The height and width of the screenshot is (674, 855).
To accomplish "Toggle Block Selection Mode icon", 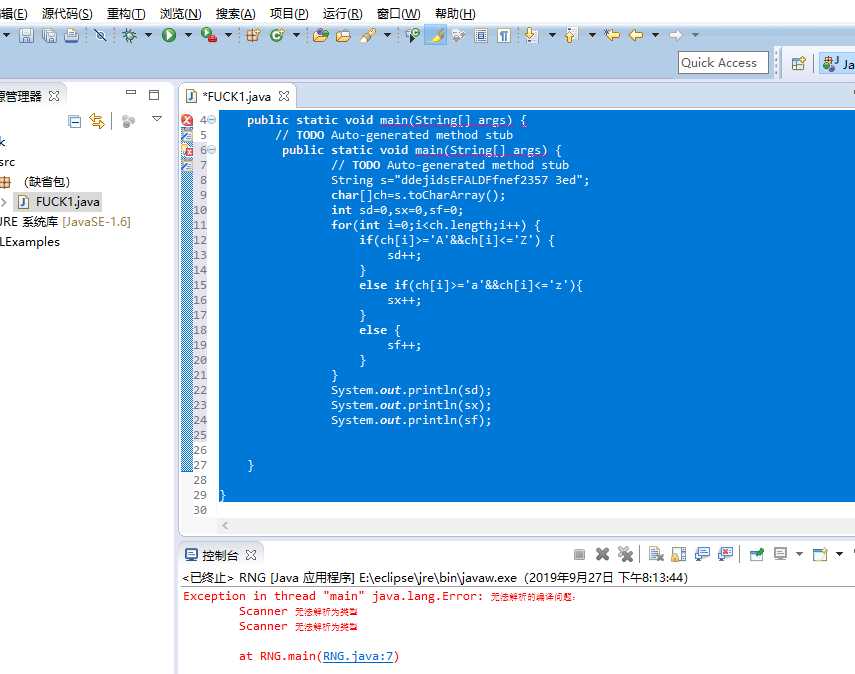I will (x=481, y=35).
